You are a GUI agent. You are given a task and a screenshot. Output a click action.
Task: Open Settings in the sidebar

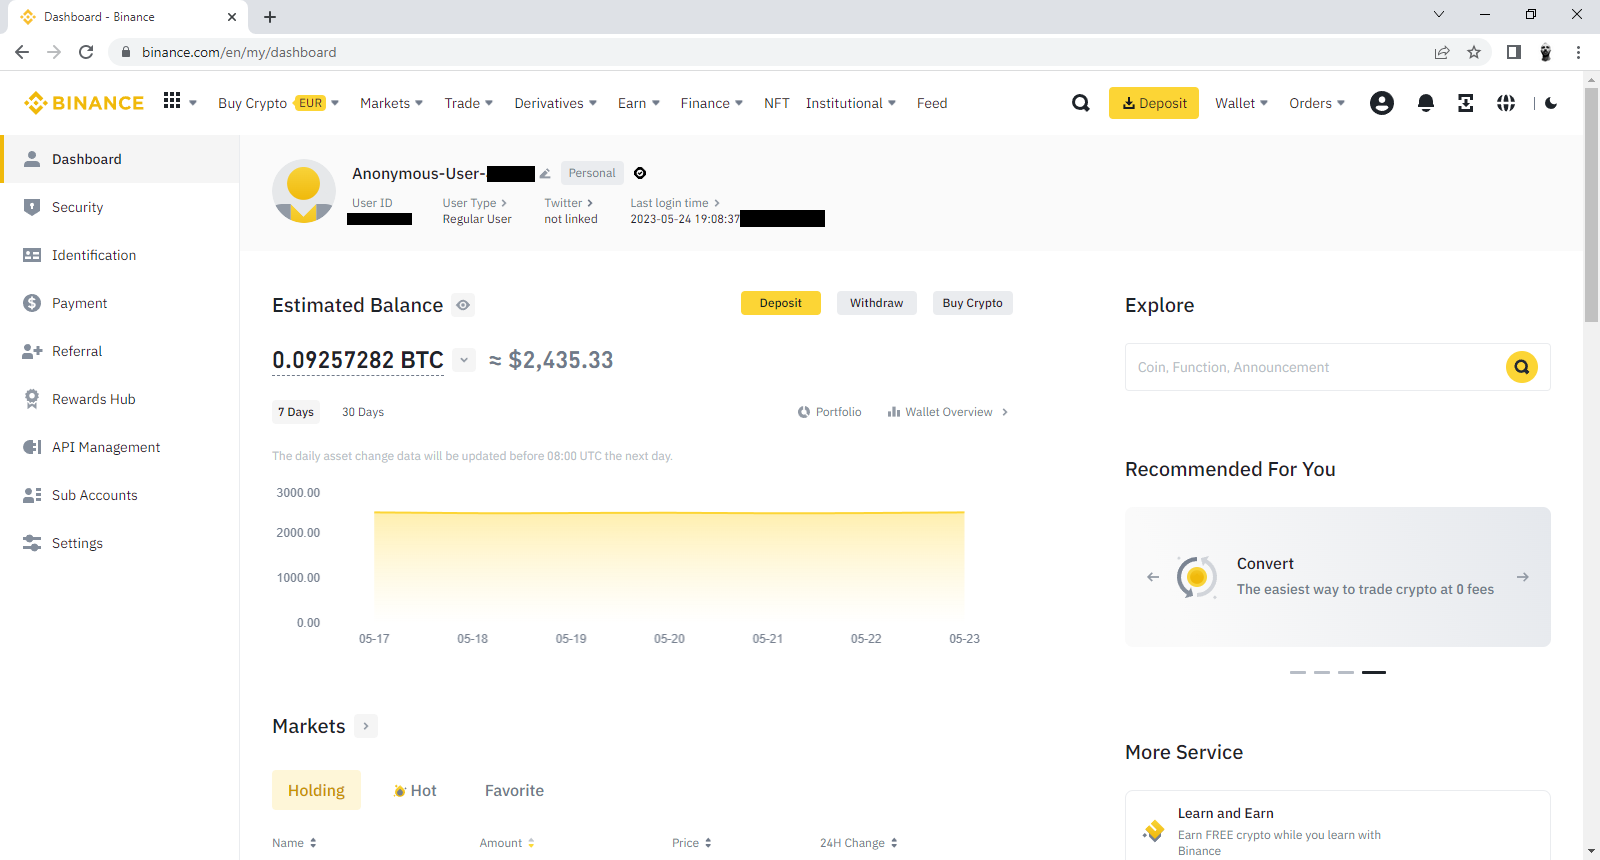pyautogui.click(x=120, y=543)
